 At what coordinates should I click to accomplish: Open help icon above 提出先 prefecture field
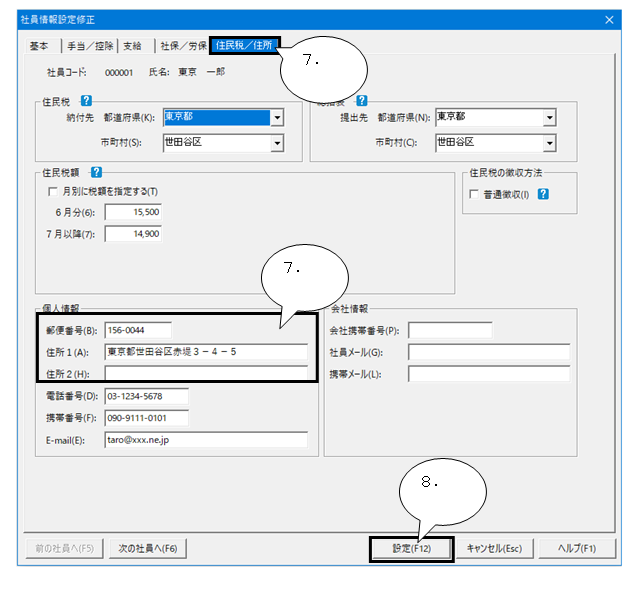(362, 101)
